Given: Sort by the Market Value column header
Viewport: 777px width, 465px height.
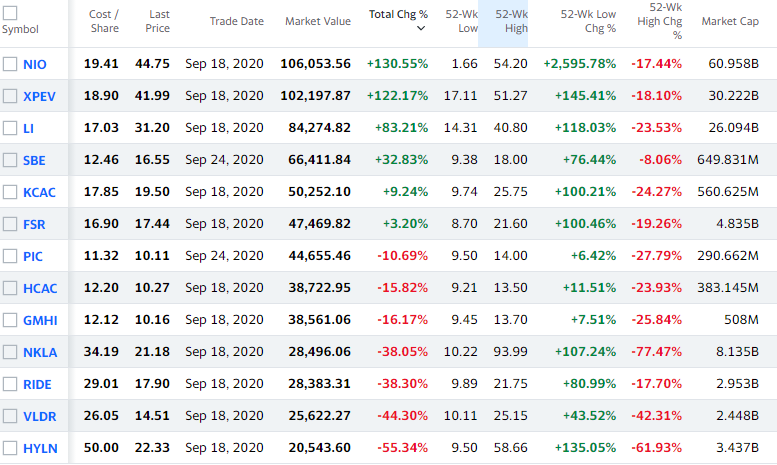Looking at the screenshot, I should point(318,21).
